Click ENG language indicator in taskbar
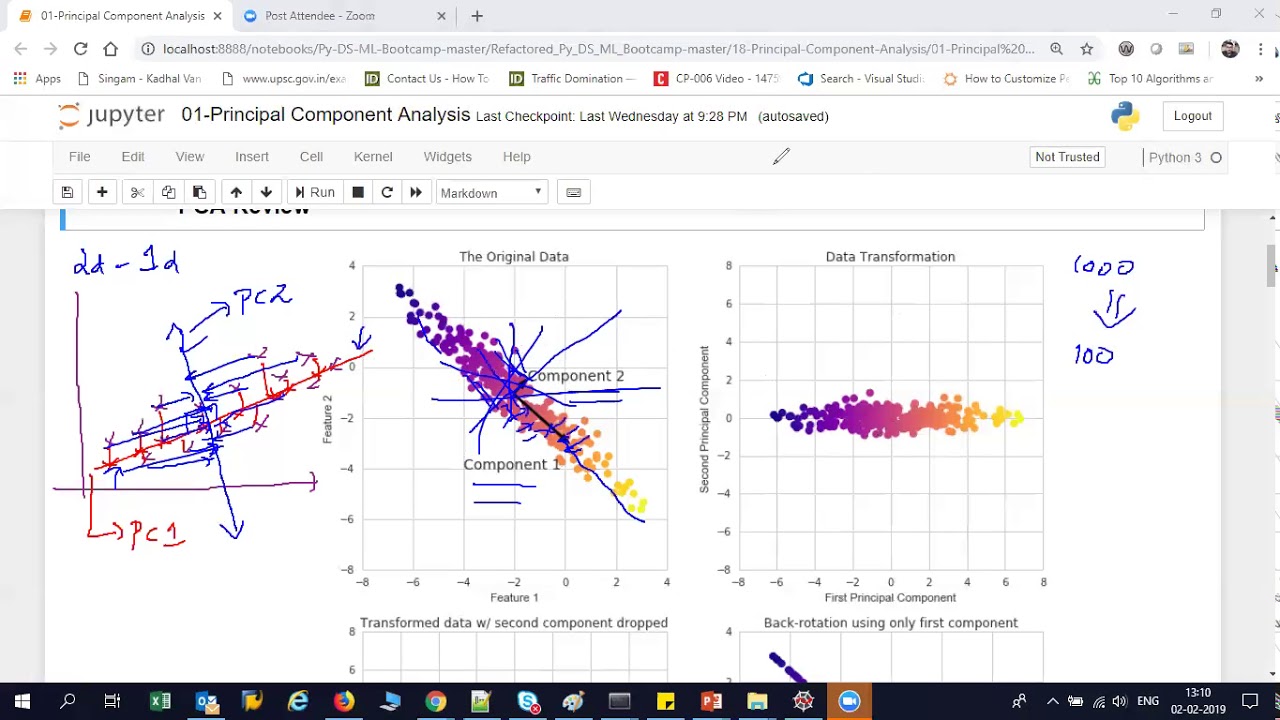The image size is (1280, 720). tap(1147, 702)
